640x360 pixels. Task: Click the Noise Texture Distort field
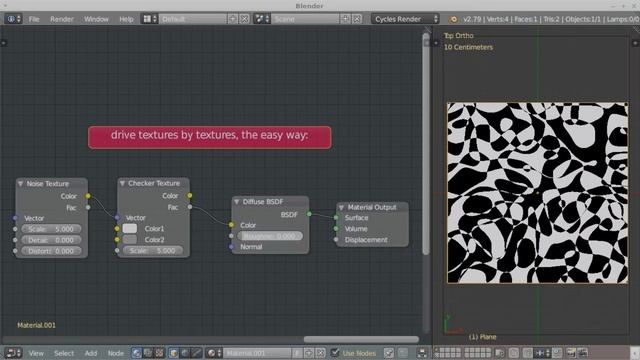51,251
